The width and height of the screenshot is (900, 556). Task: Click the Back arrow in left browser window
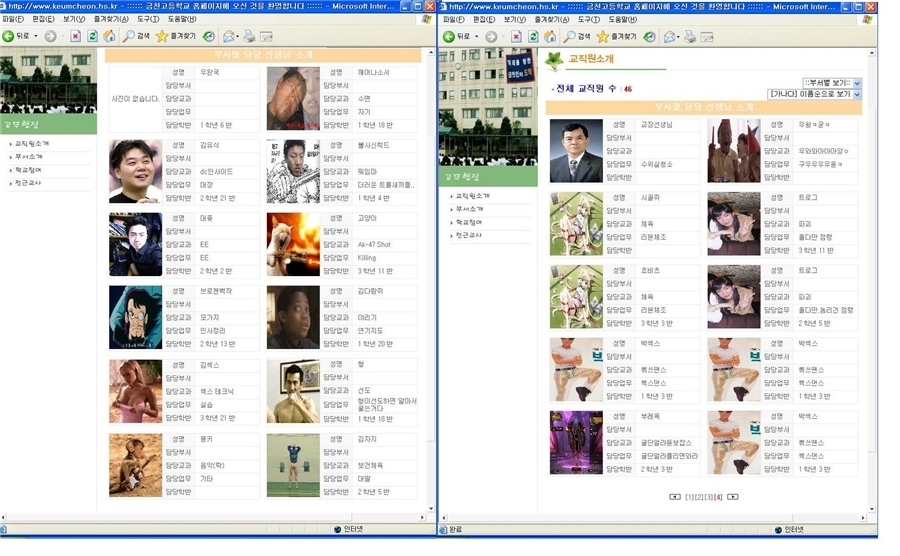pos(9,36)
